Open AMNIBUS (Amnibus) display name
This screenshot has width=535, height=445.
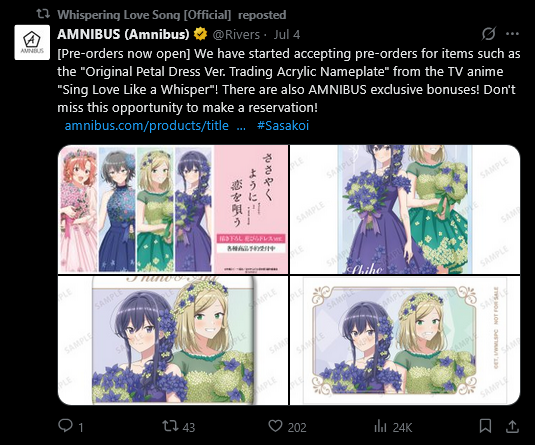click(x=123, y=34)
